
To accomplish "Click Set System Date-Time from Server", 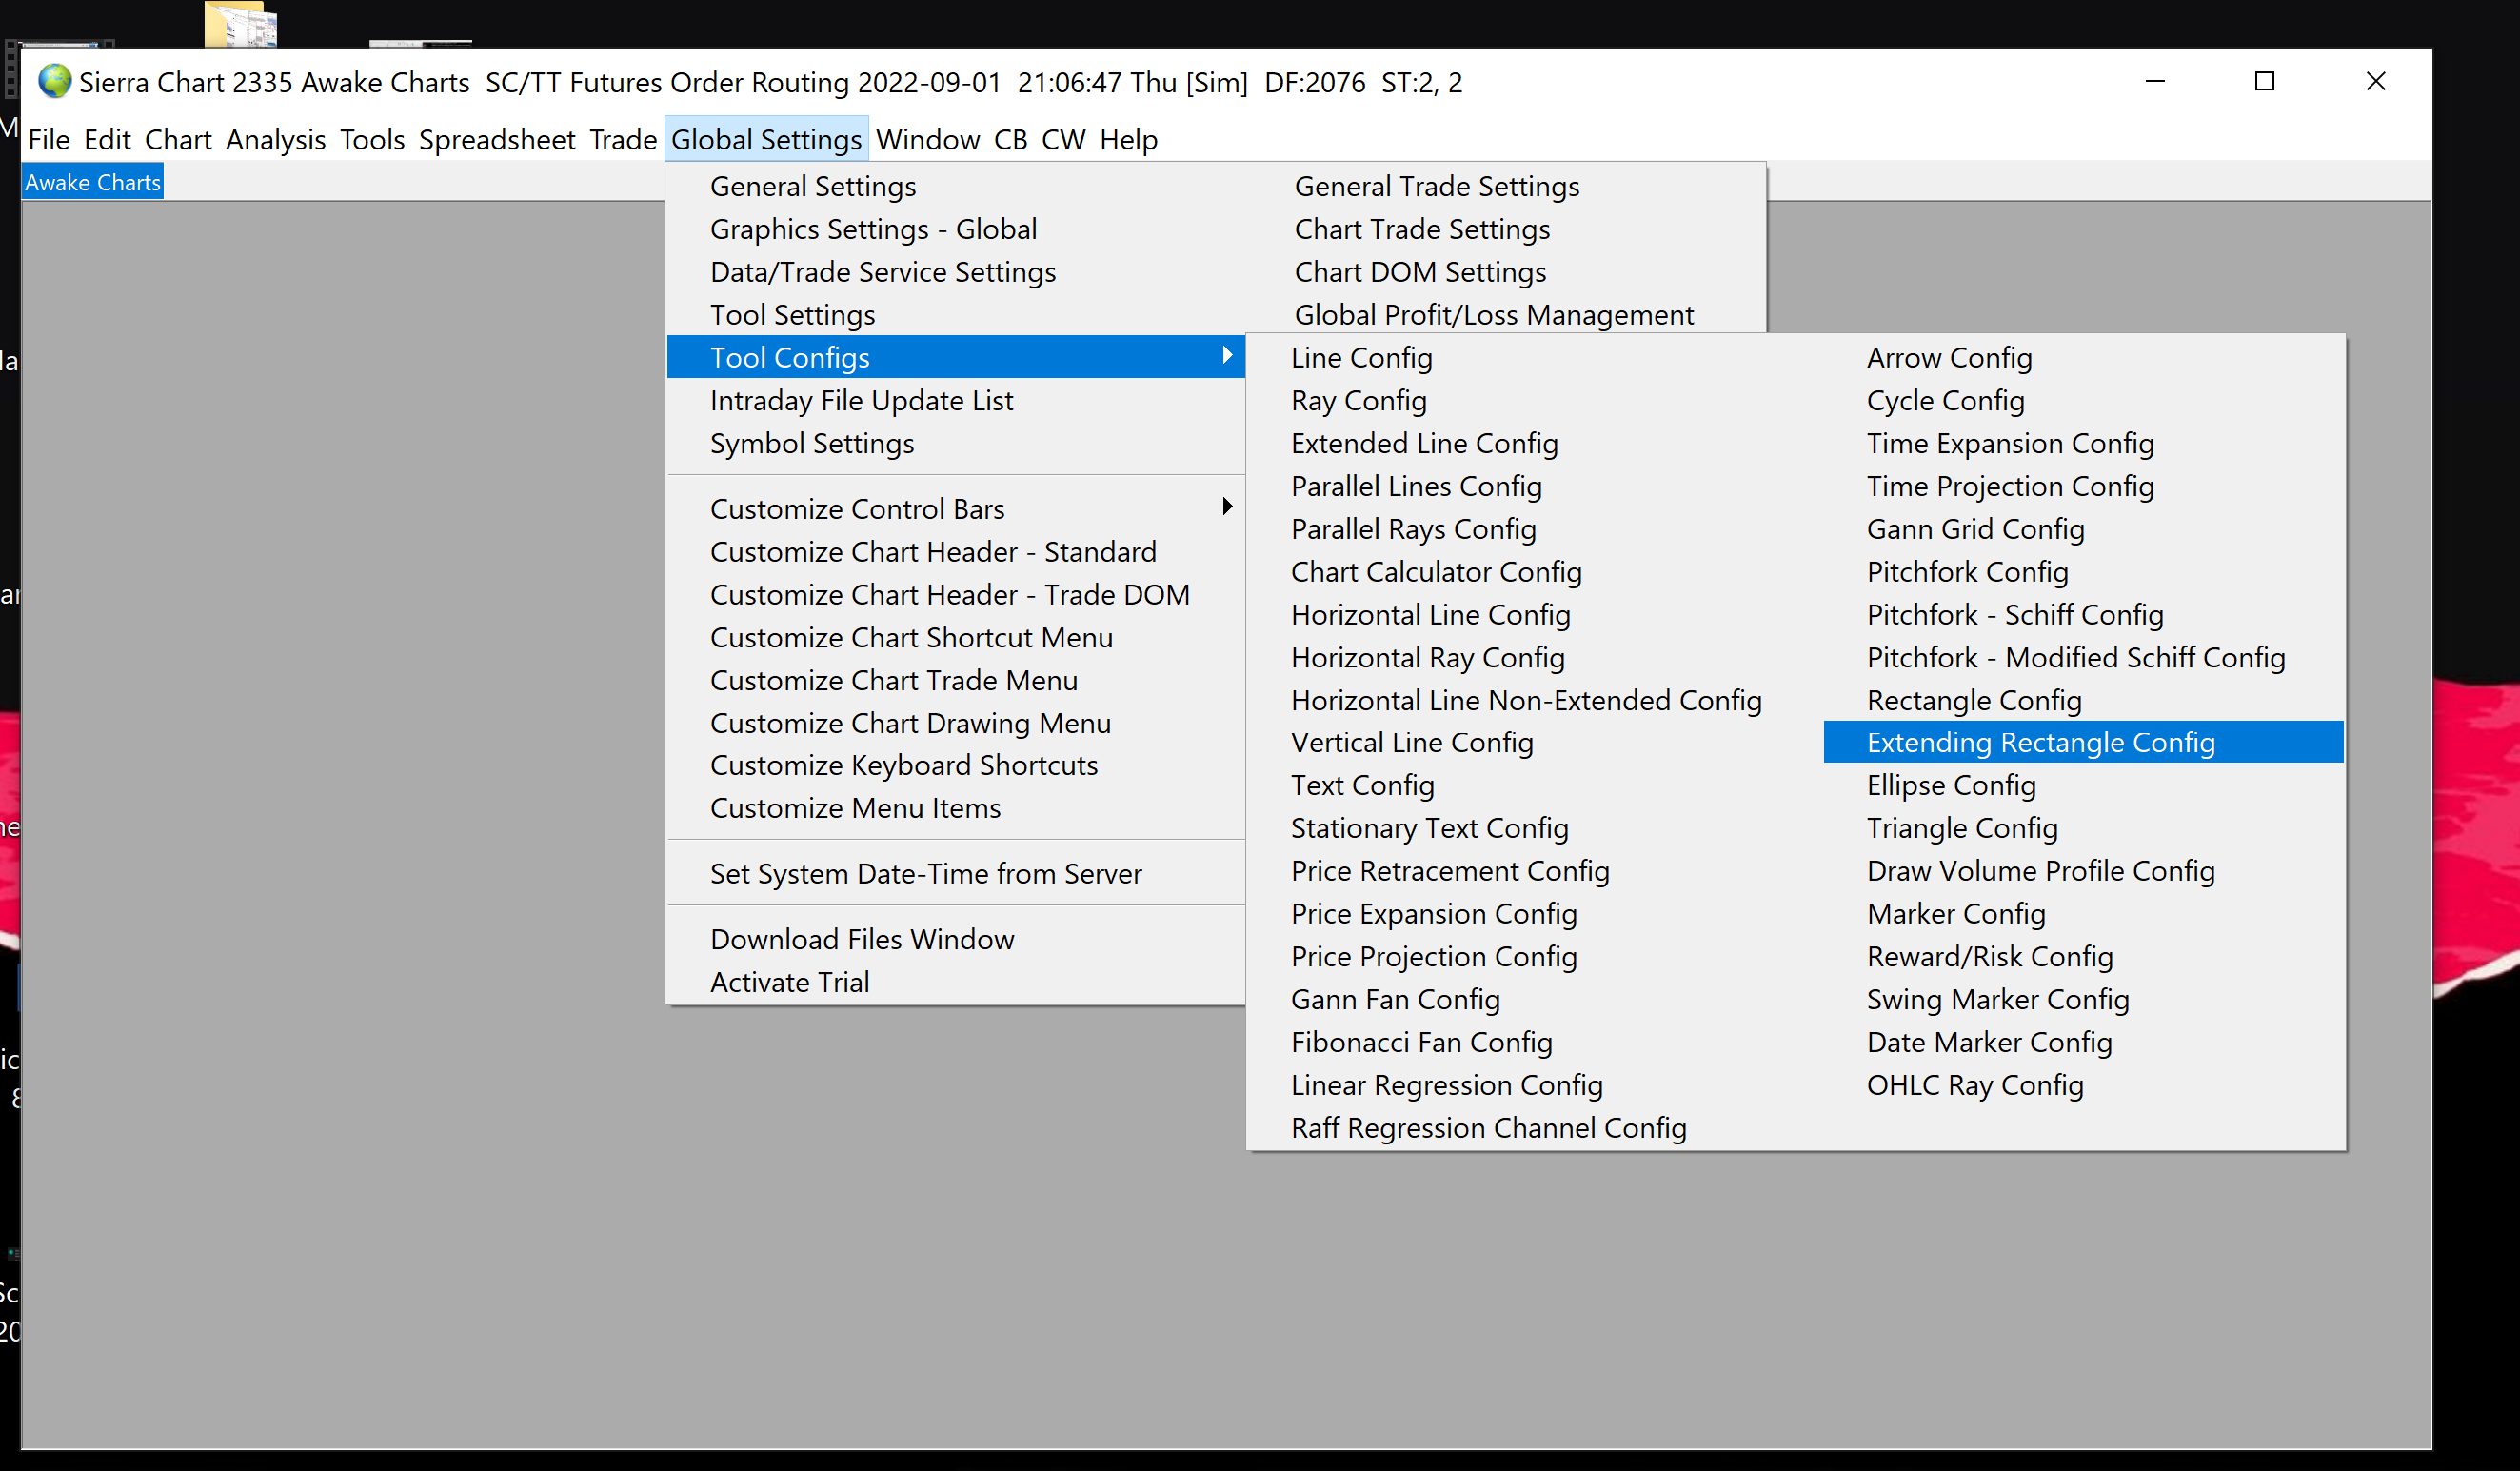I will coord(925,873).
